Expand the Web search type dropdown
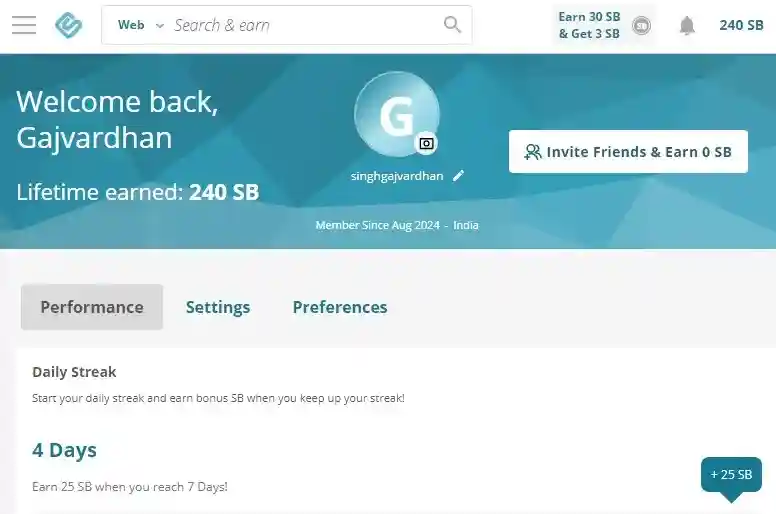776x514 pixels. [141, 25]
